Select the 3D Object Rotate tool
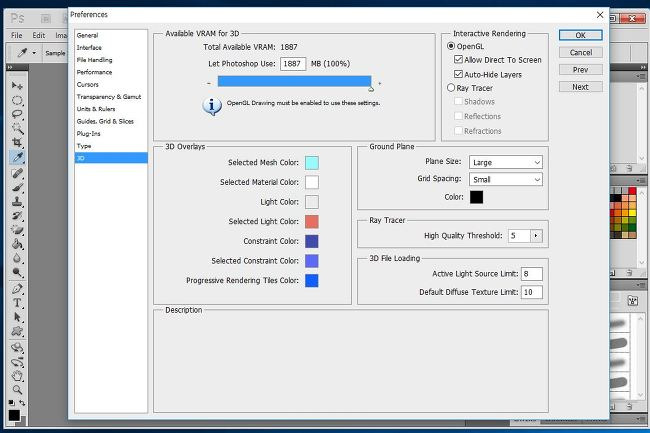 pos(17,348)
